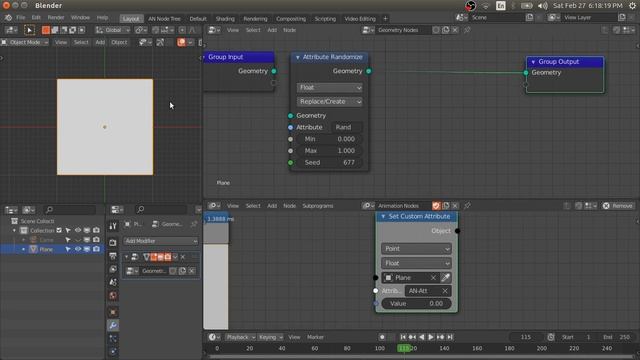Toggle Collection viewport visibility eye
The width and height of the screenshot is (640, 360).
click(x=78, y=231)
